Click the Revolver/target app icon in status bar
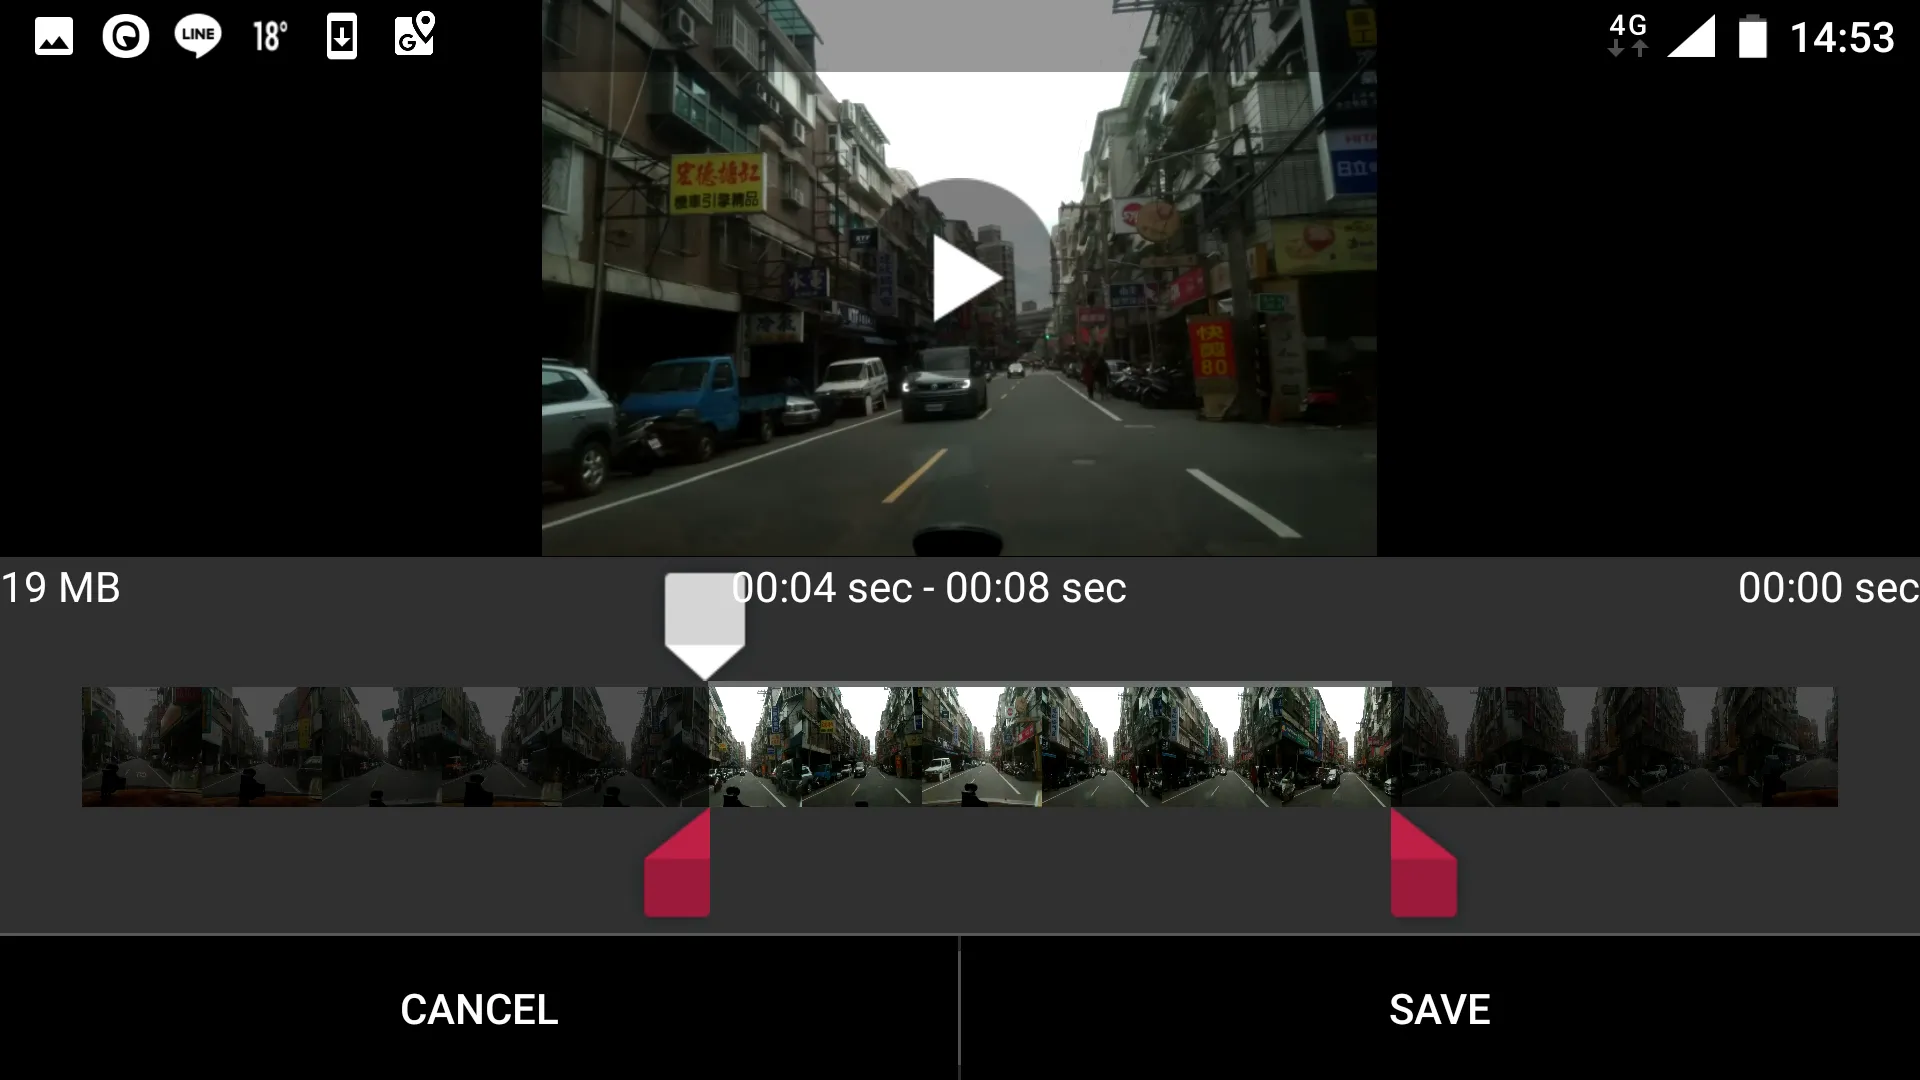This screenshot has height=1080, width=1920. (x=125, y=36)
